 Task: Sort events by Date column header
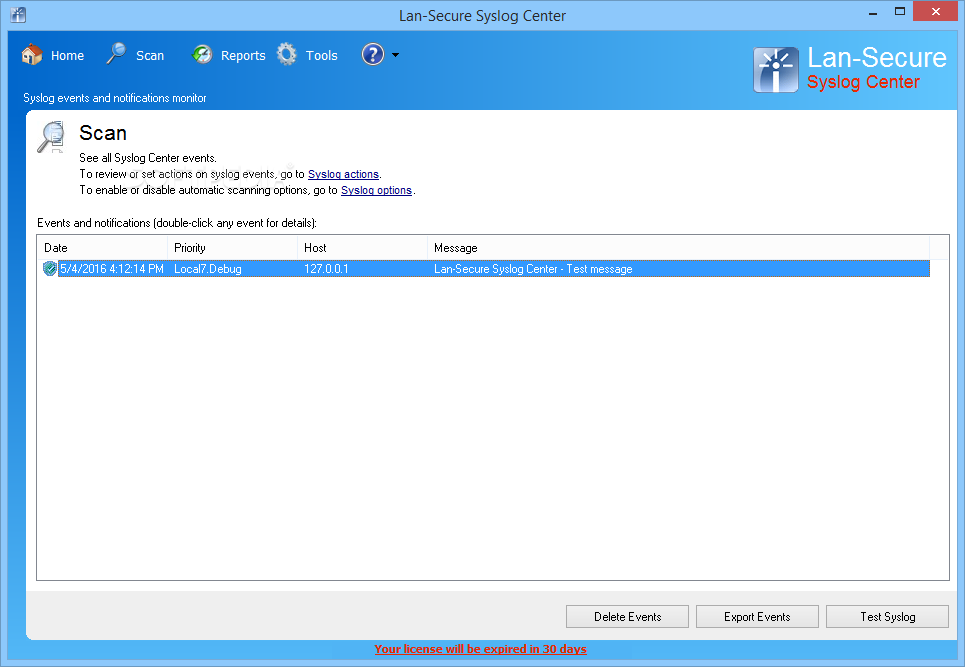(102, 247)
